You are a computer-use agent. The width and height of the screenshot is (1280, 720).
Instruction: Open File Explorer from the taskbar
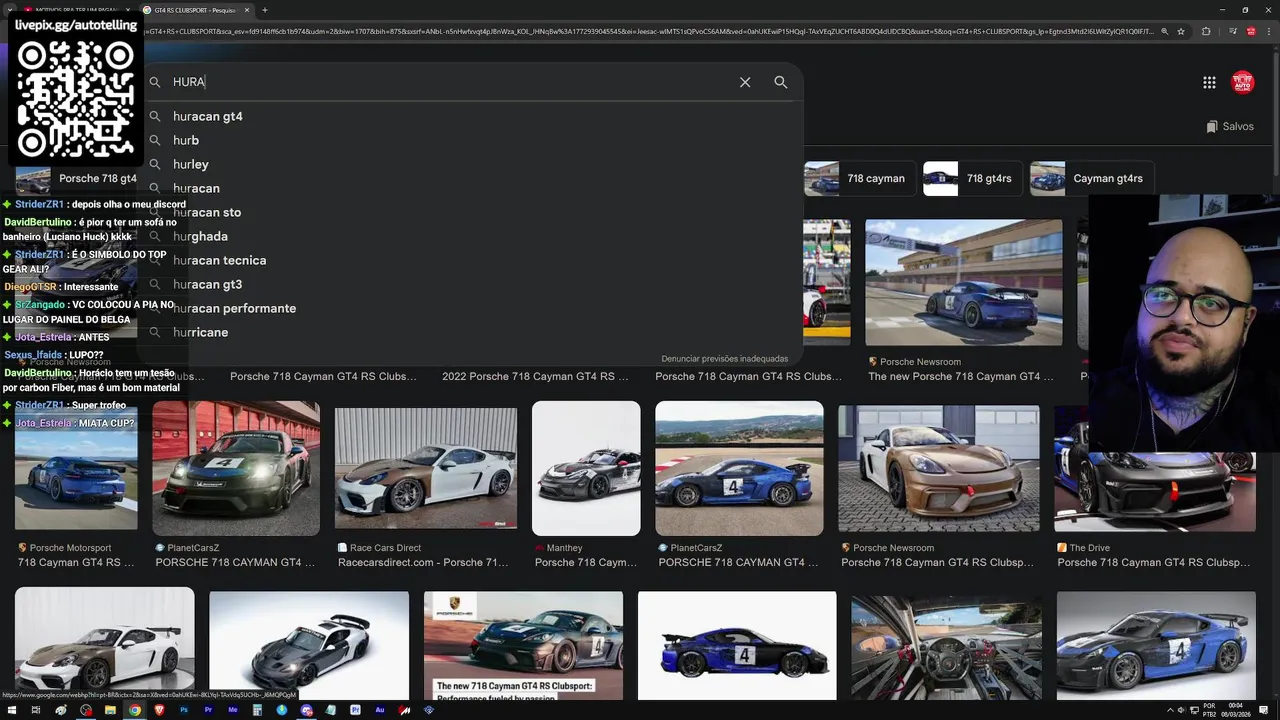click(110, 710)
